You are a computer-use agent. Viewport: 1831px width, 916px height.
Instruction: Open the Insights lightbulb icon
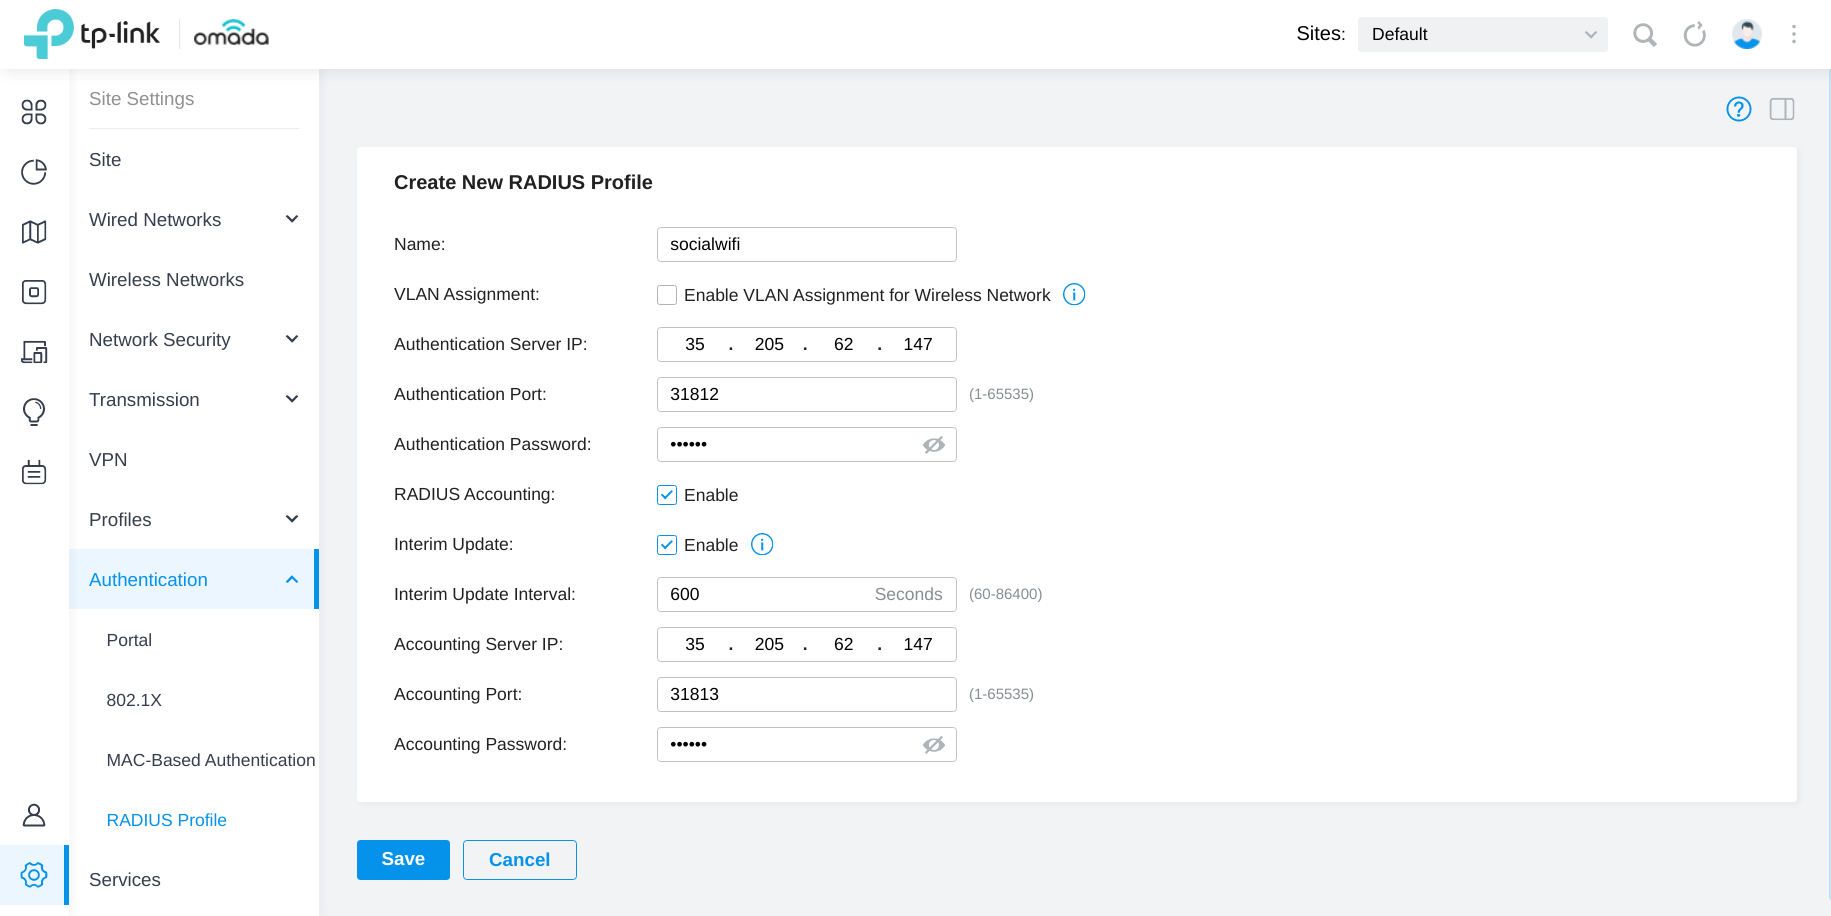(x=34, y=412)
